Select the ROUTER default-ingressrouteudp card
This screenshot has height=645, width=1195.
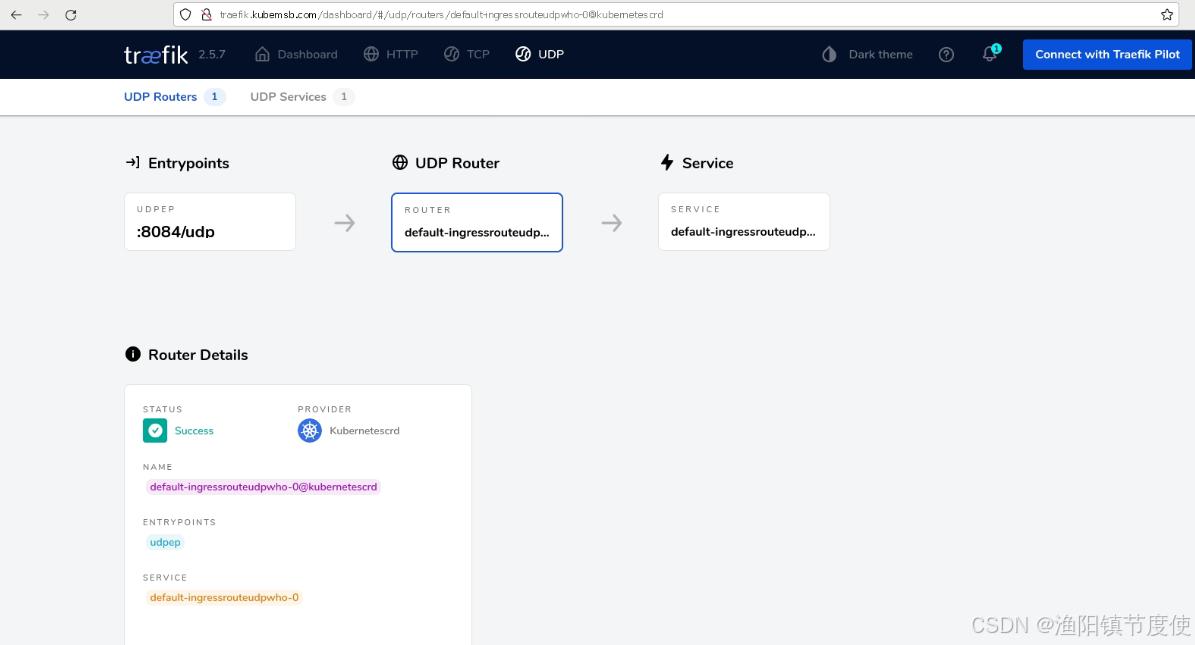[477, 222]
